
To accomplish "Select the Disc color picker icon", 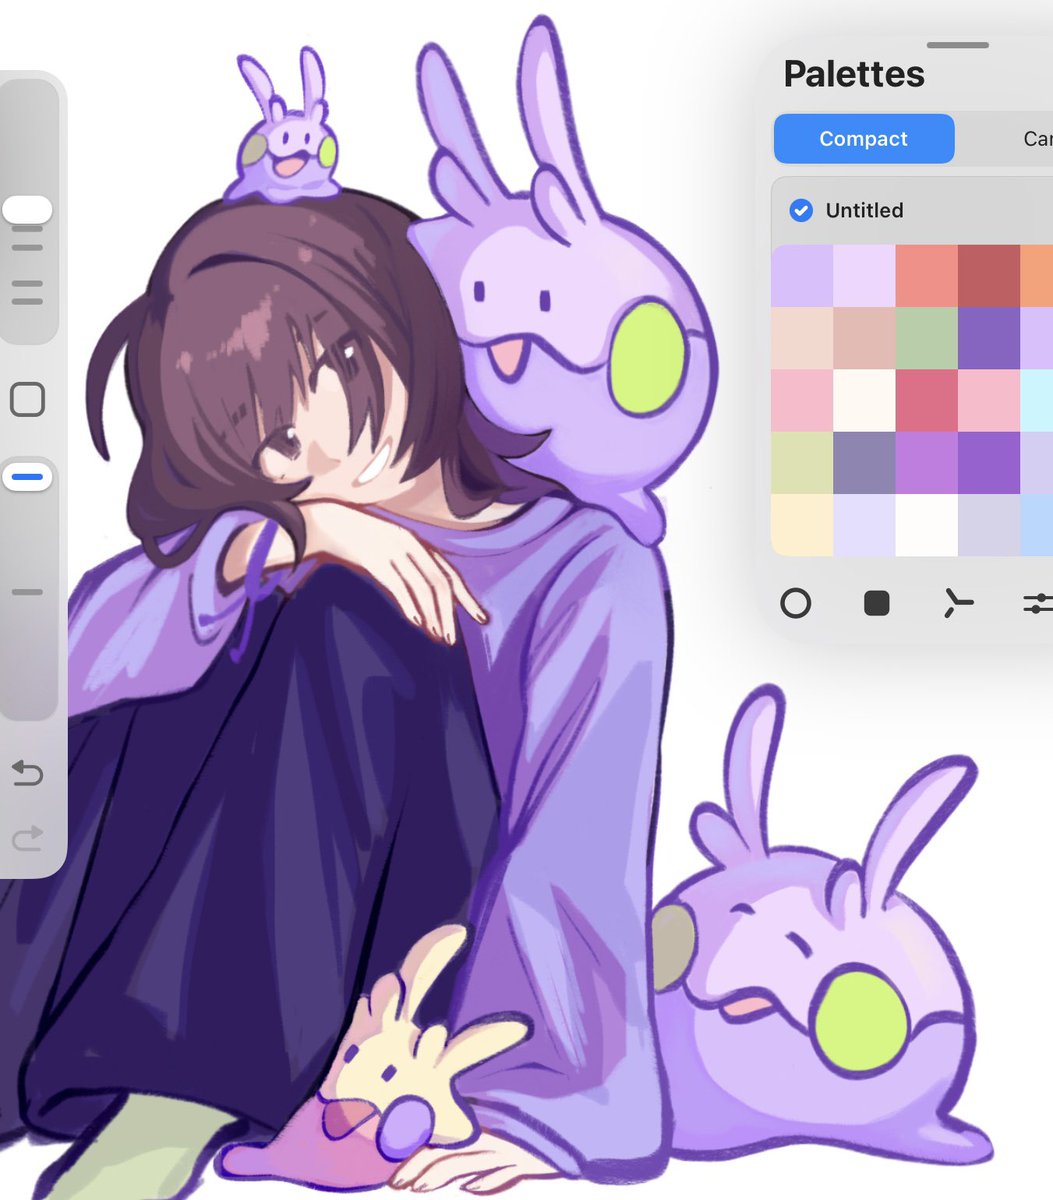I will click(795, 603).
